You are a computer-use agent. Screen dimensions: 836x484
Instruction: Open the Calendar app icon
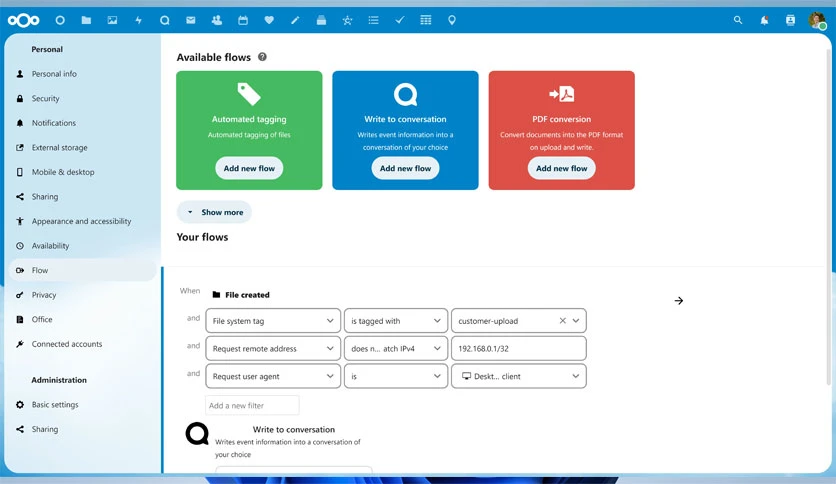pos(243,20)
